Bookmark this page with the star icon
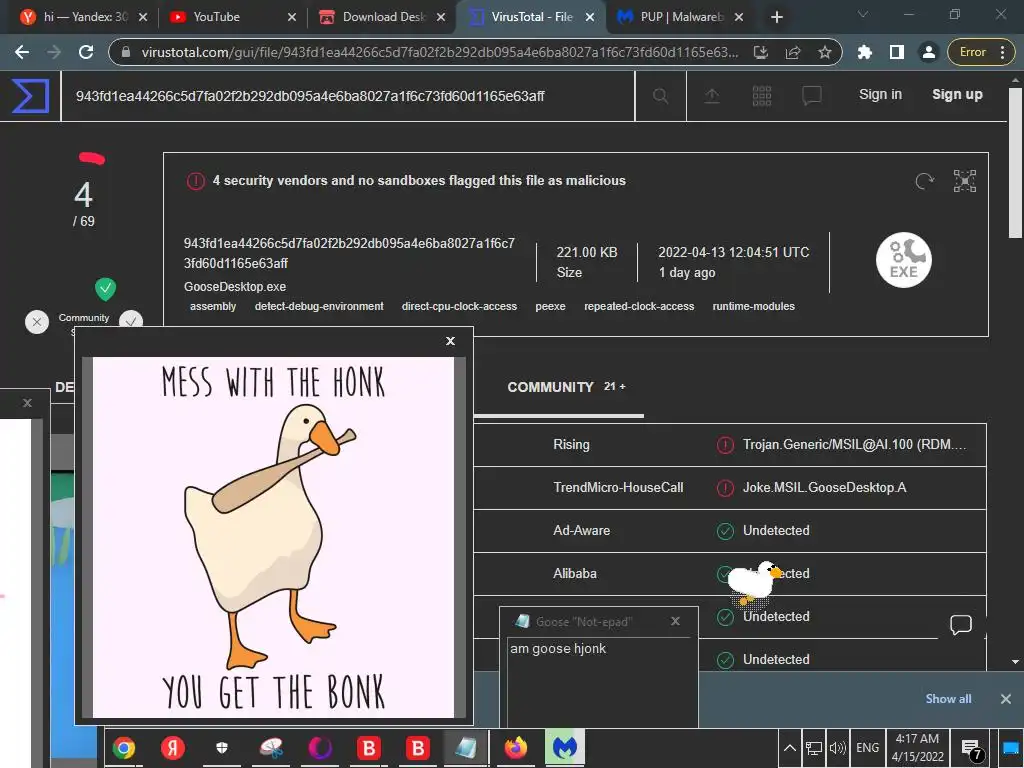The width and height of the screenshot is (1024, 768). pos(824,52)
